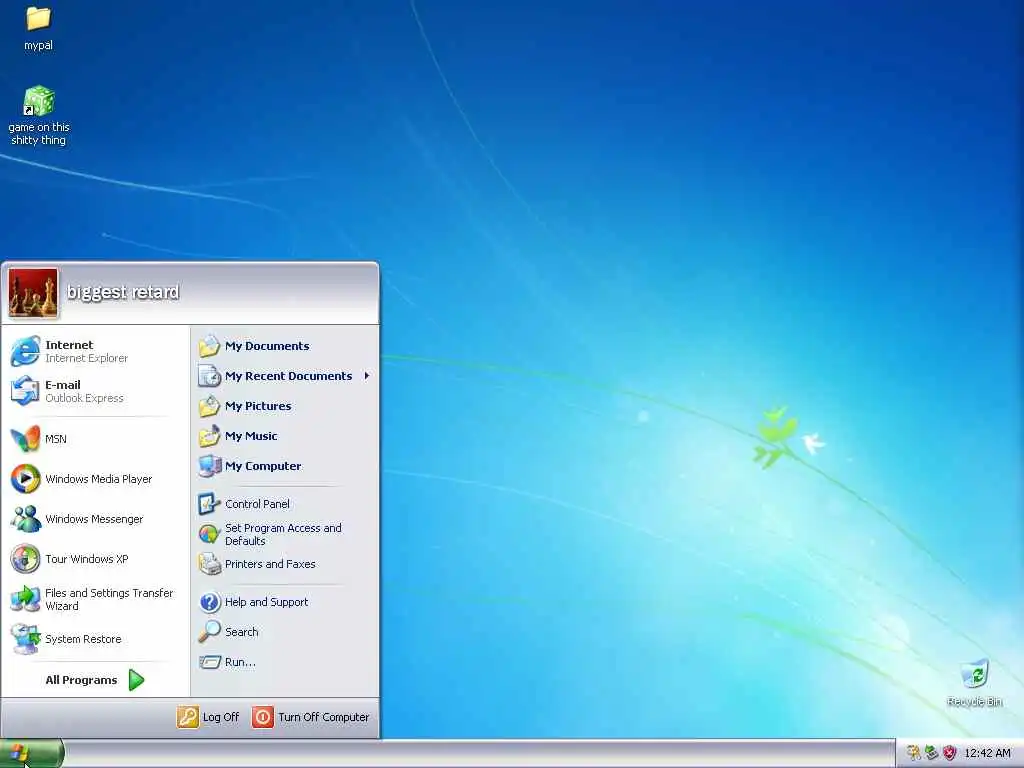
Task: Click the Start button on taskbar
Action: pyautogui.click(x=31, y=753)
